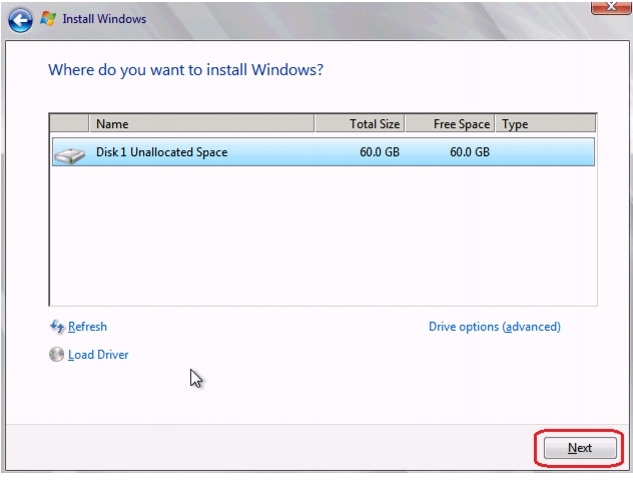Click the 60.0 GB free space value
Image resolution: width=633 pixels, height=490 pixels.
(470, 152)
